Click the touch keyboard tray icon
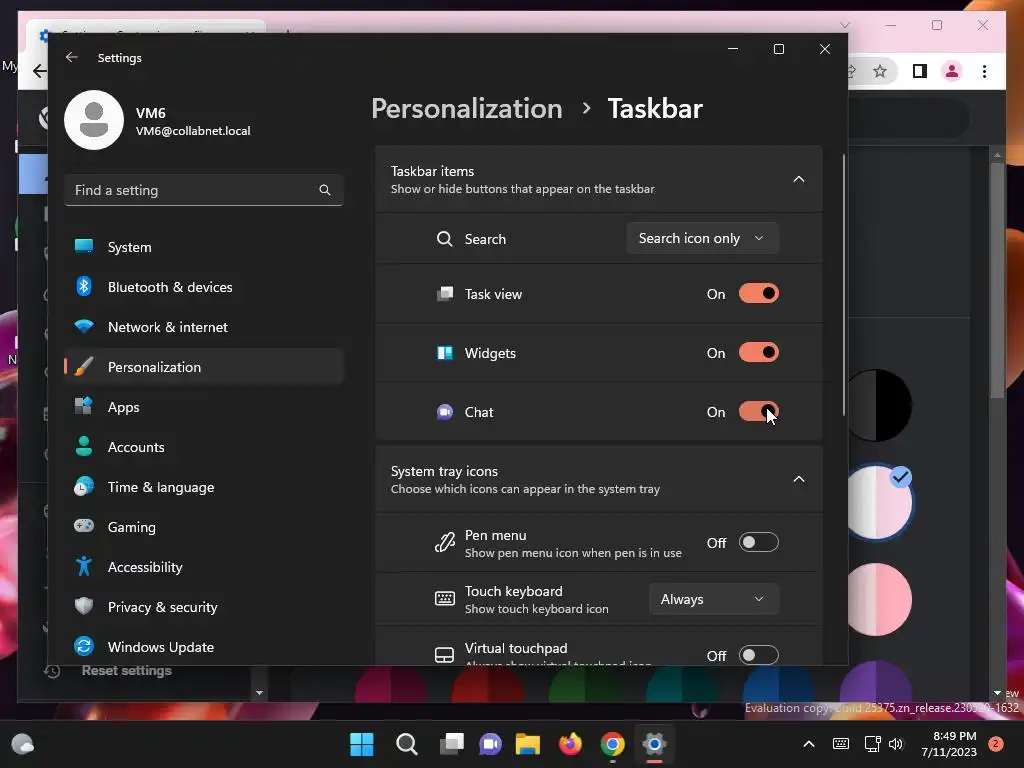Viewport: 1024px width, 768px height. (x=841, y=744)
